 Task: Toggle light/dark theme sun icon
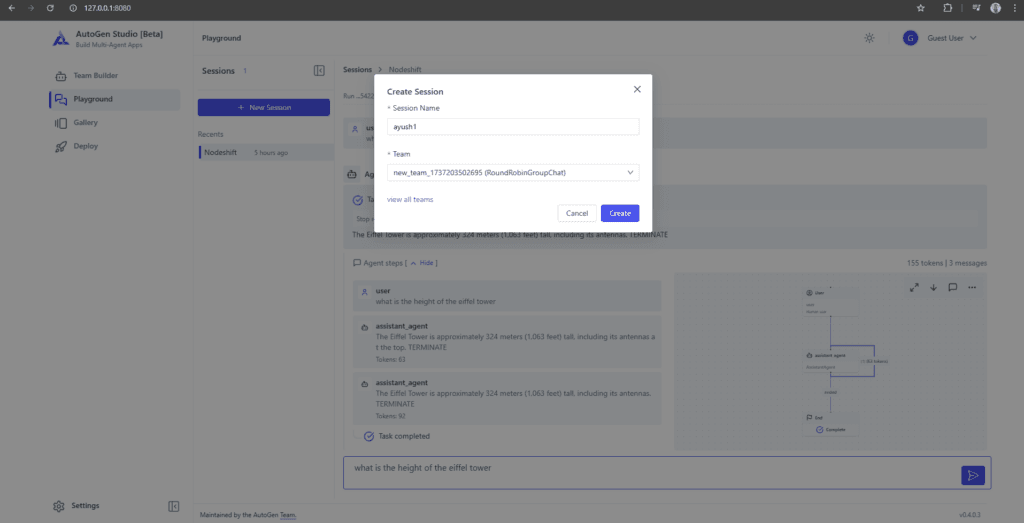tap(869, 38)
